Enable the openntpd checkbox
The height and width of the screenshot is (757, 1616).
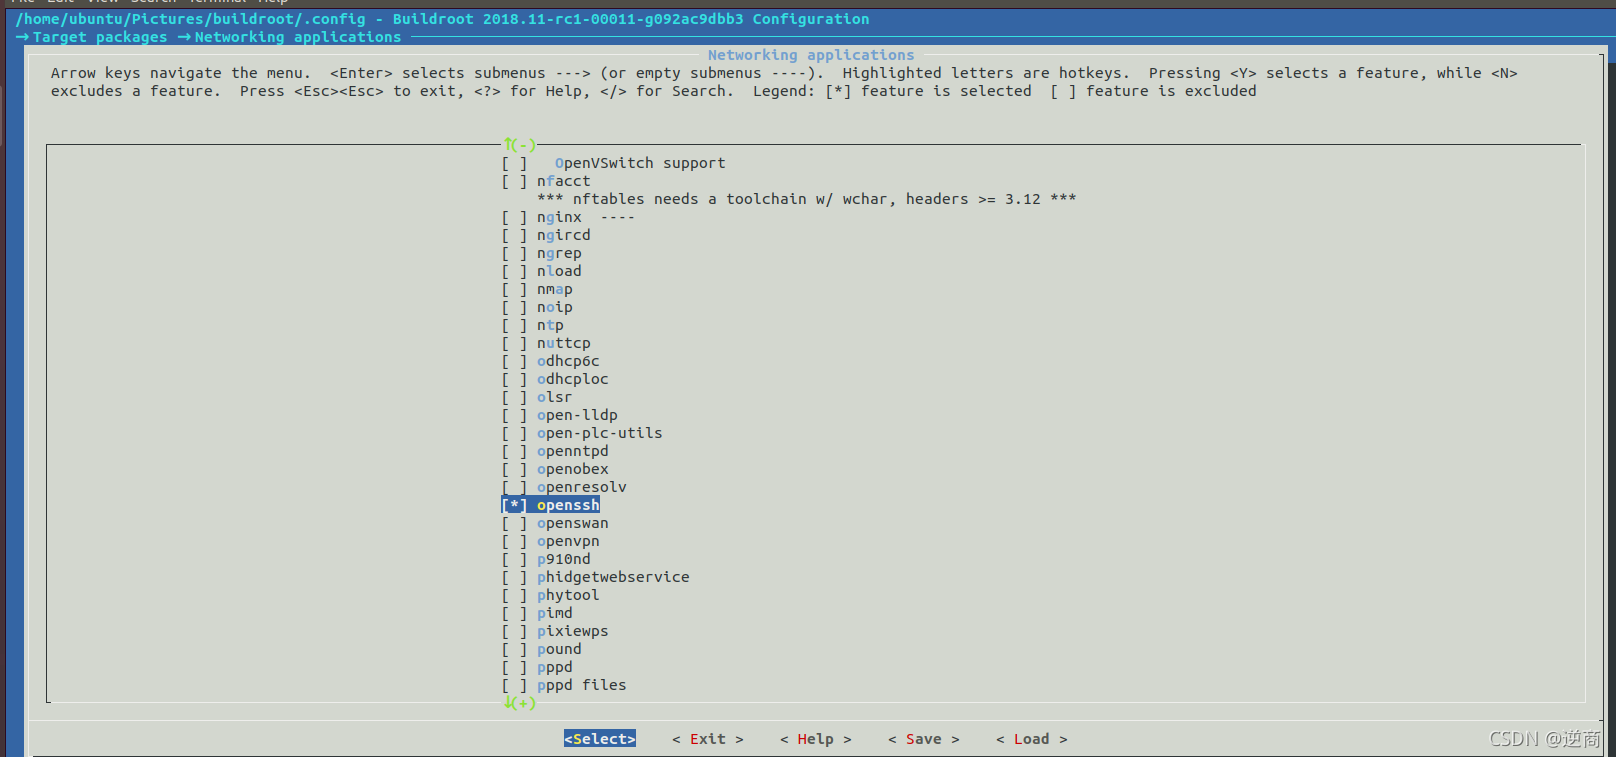[514, 451]
